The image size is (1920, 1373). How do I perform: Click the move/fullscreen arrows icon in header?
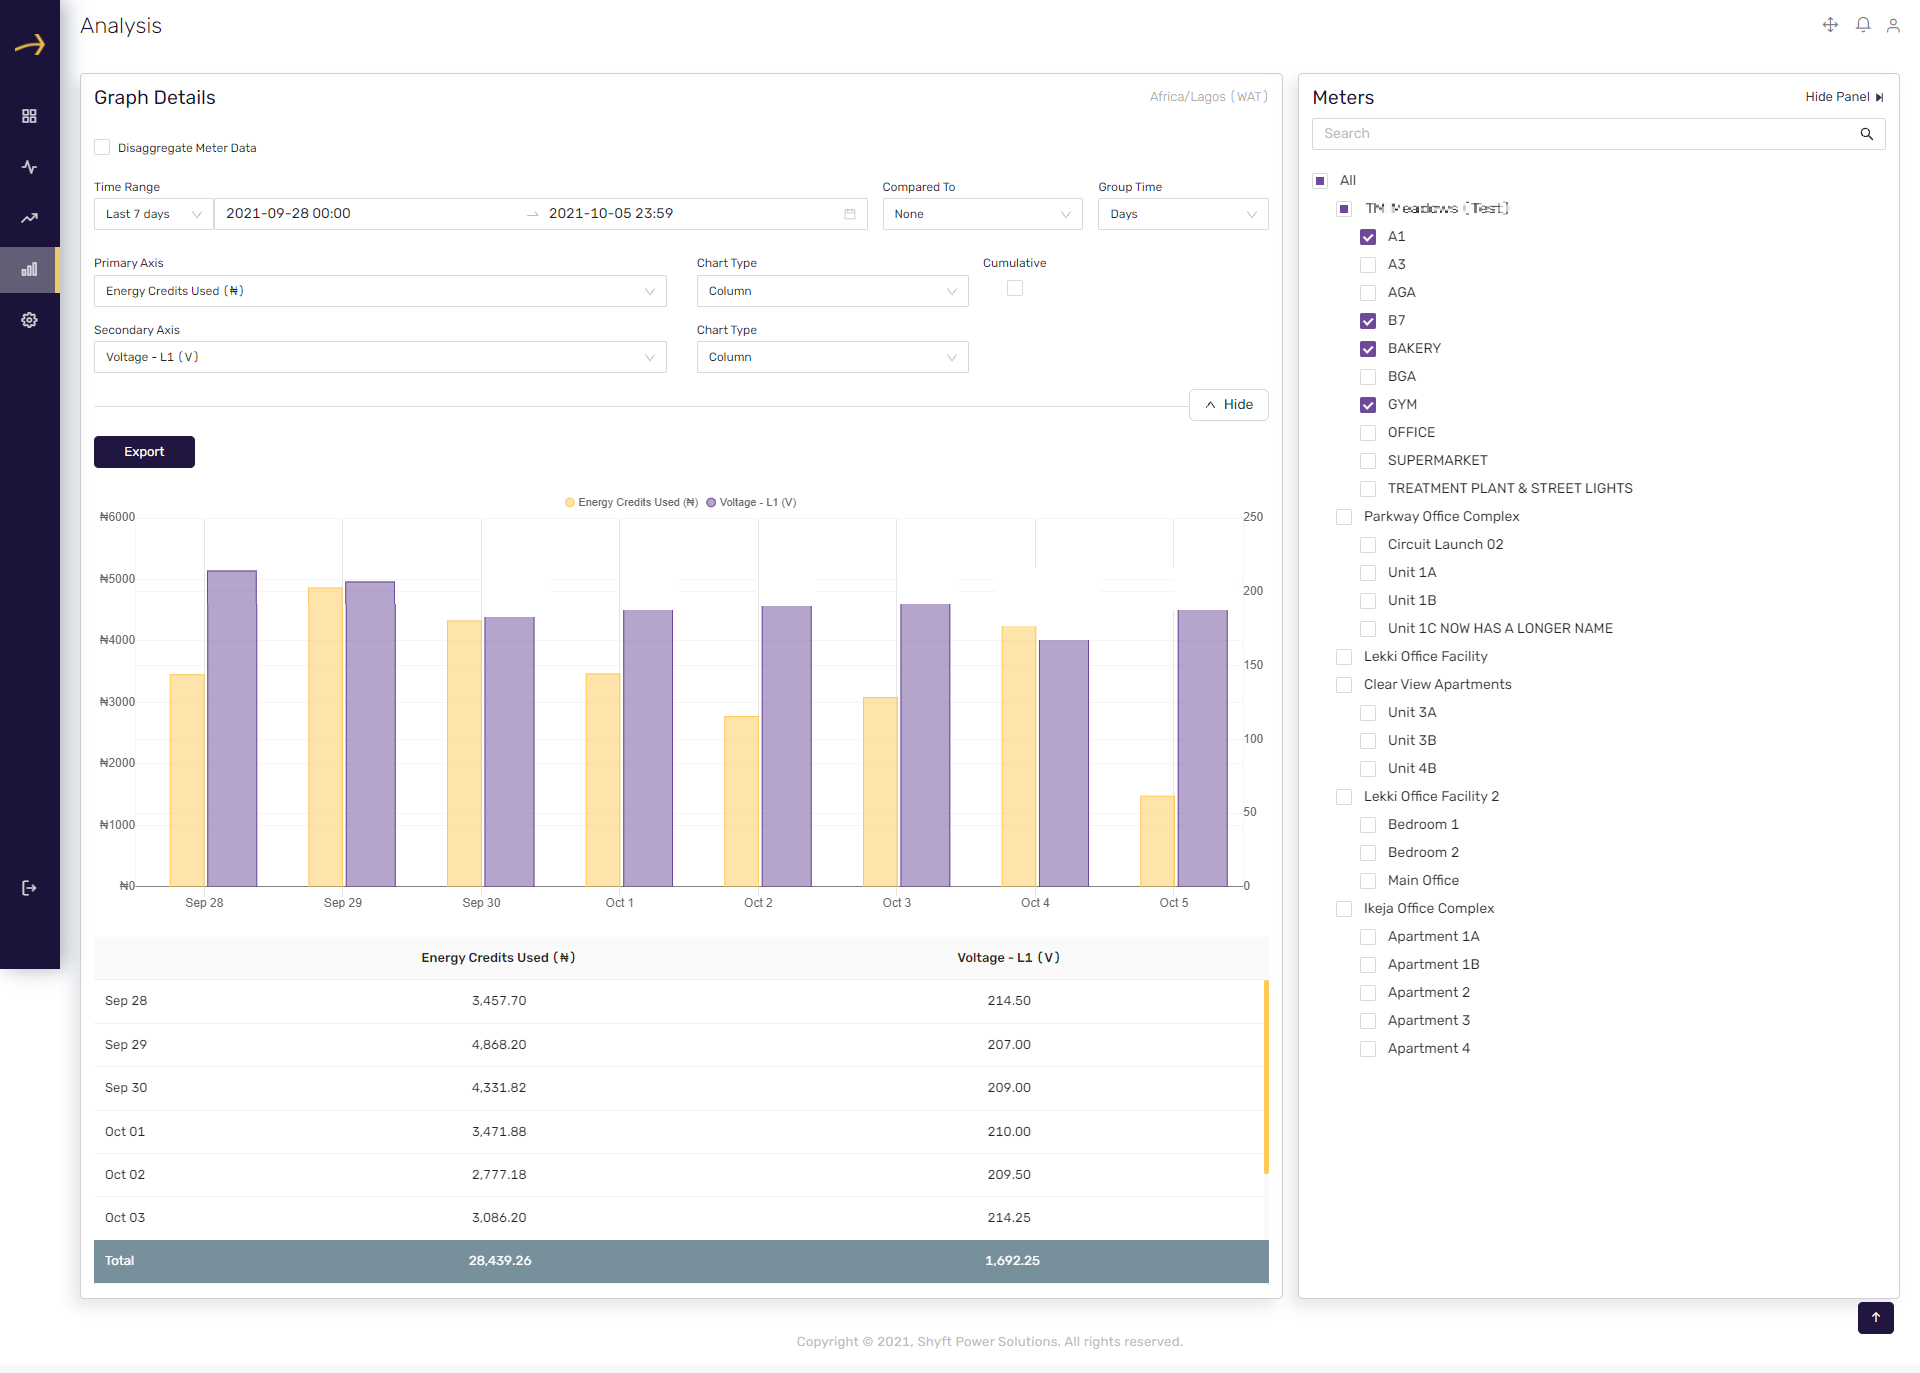click(1830, 25)
